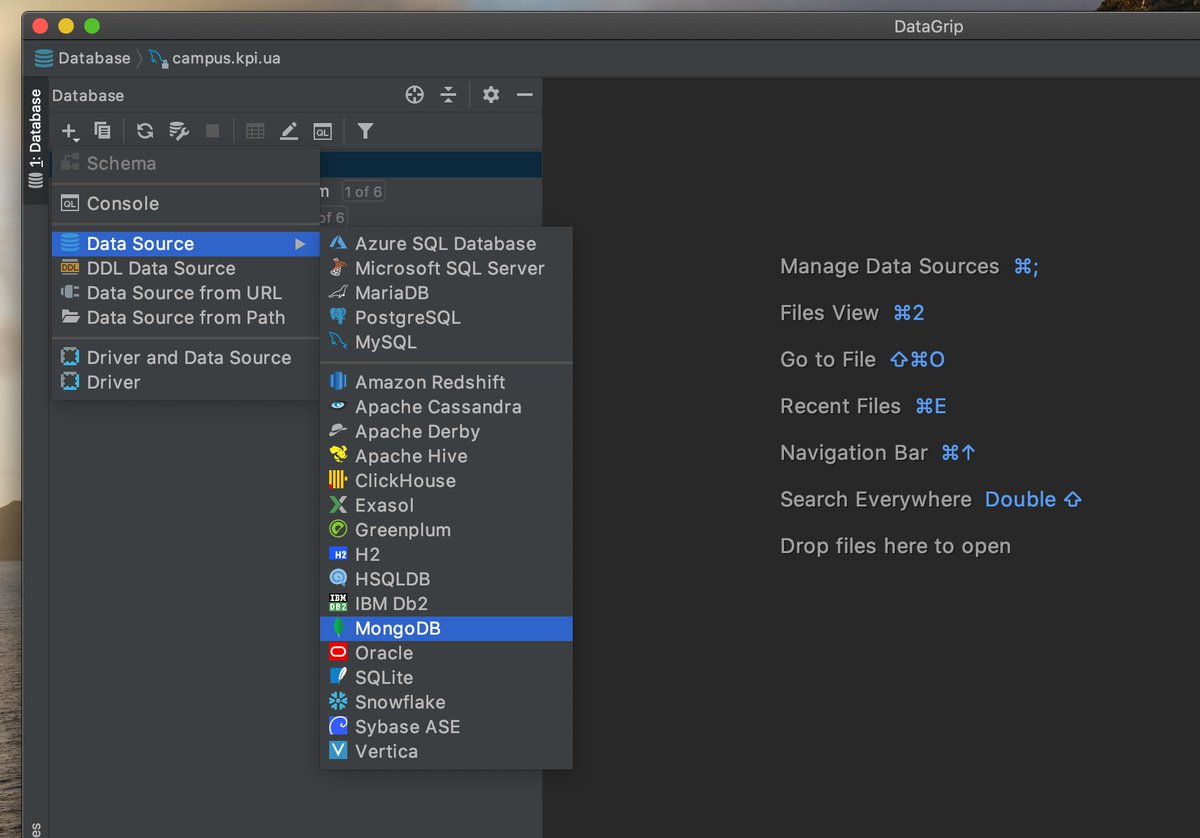Open the query console QL toolbar icon

pos(322,131)
